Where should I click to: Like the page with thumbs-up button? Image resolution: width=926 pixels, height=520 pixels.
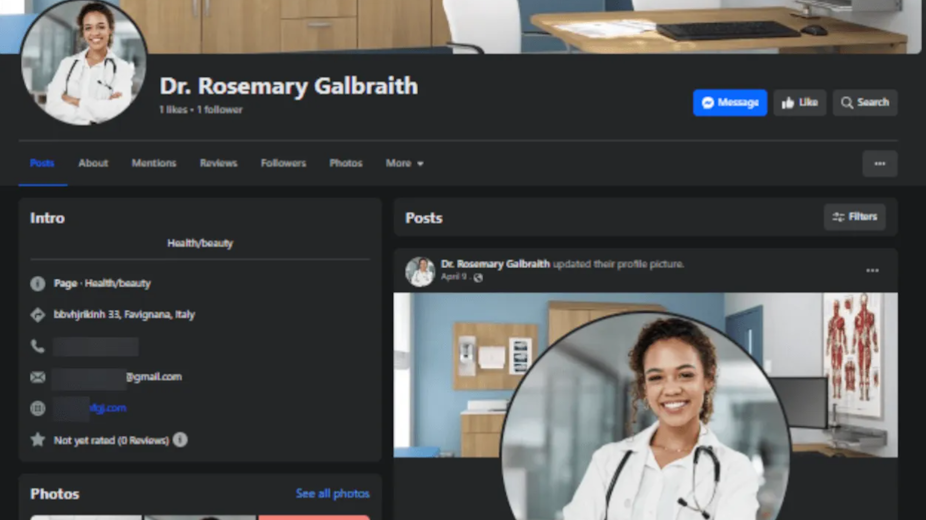(x=799, y=103)
